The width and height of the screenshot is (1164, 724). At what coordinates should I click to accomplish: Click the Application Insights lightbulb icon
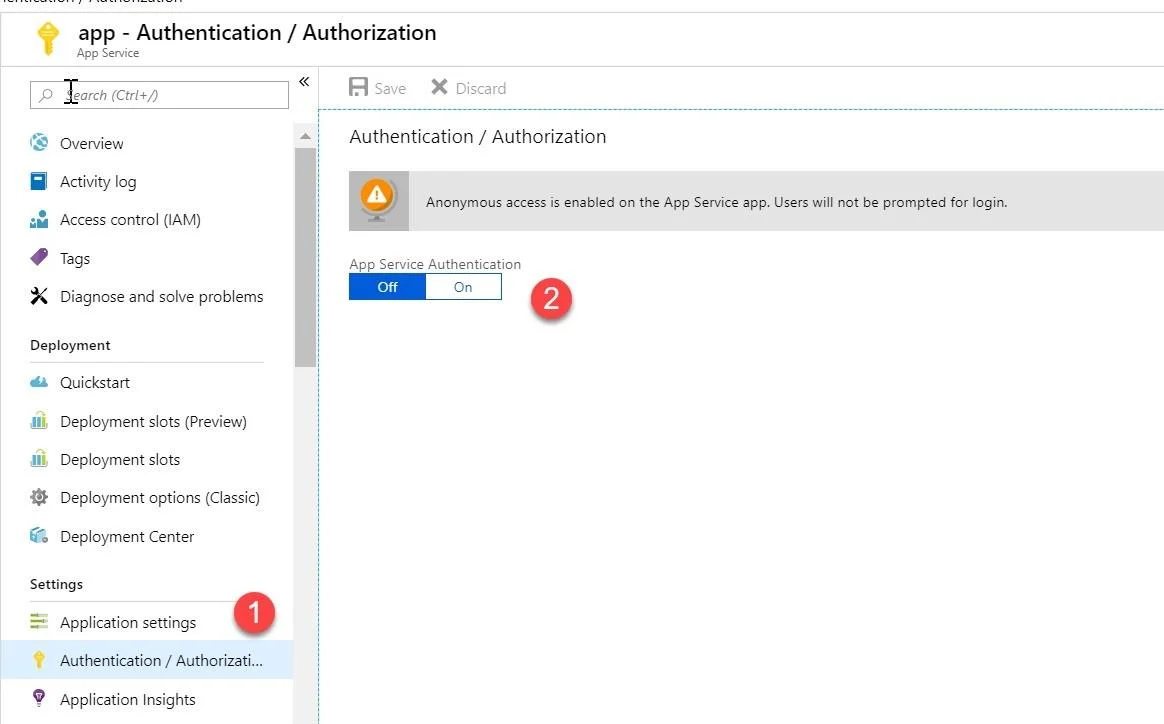tap(39, 698)
